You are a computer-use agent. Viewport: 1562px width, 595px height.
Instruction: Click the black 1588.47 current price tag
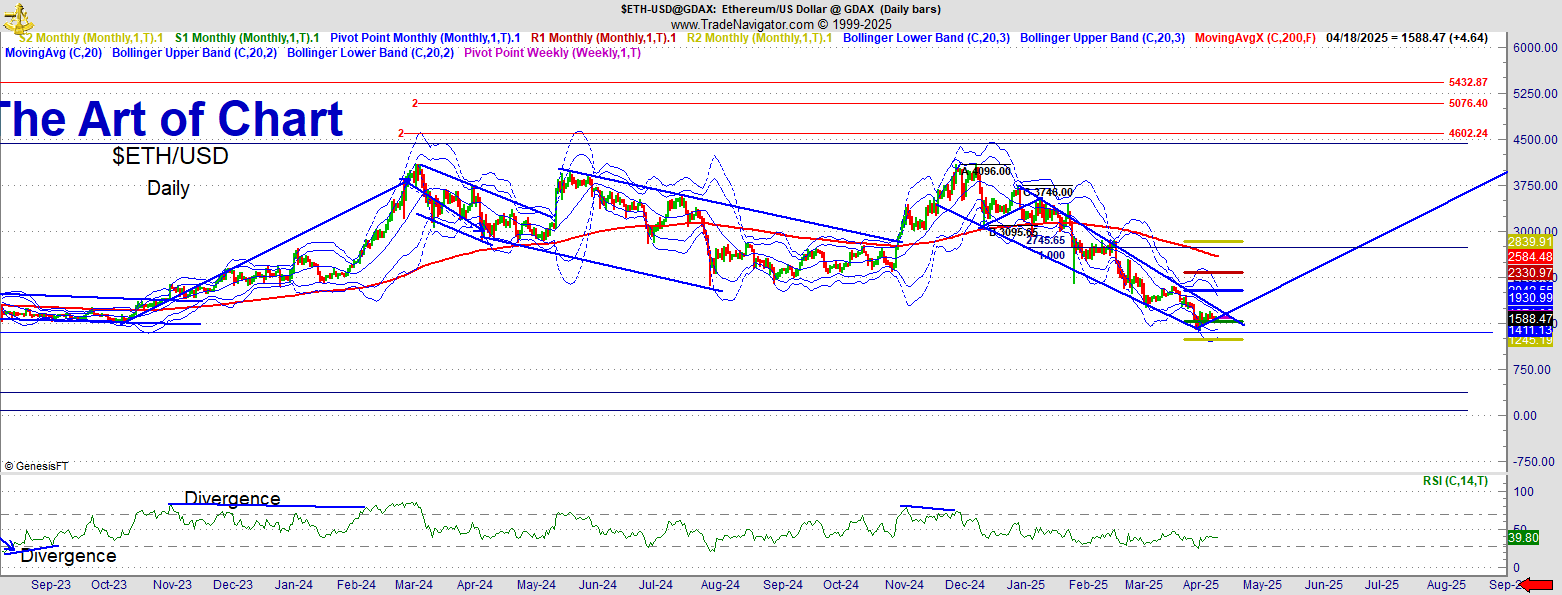[1531, 319]
